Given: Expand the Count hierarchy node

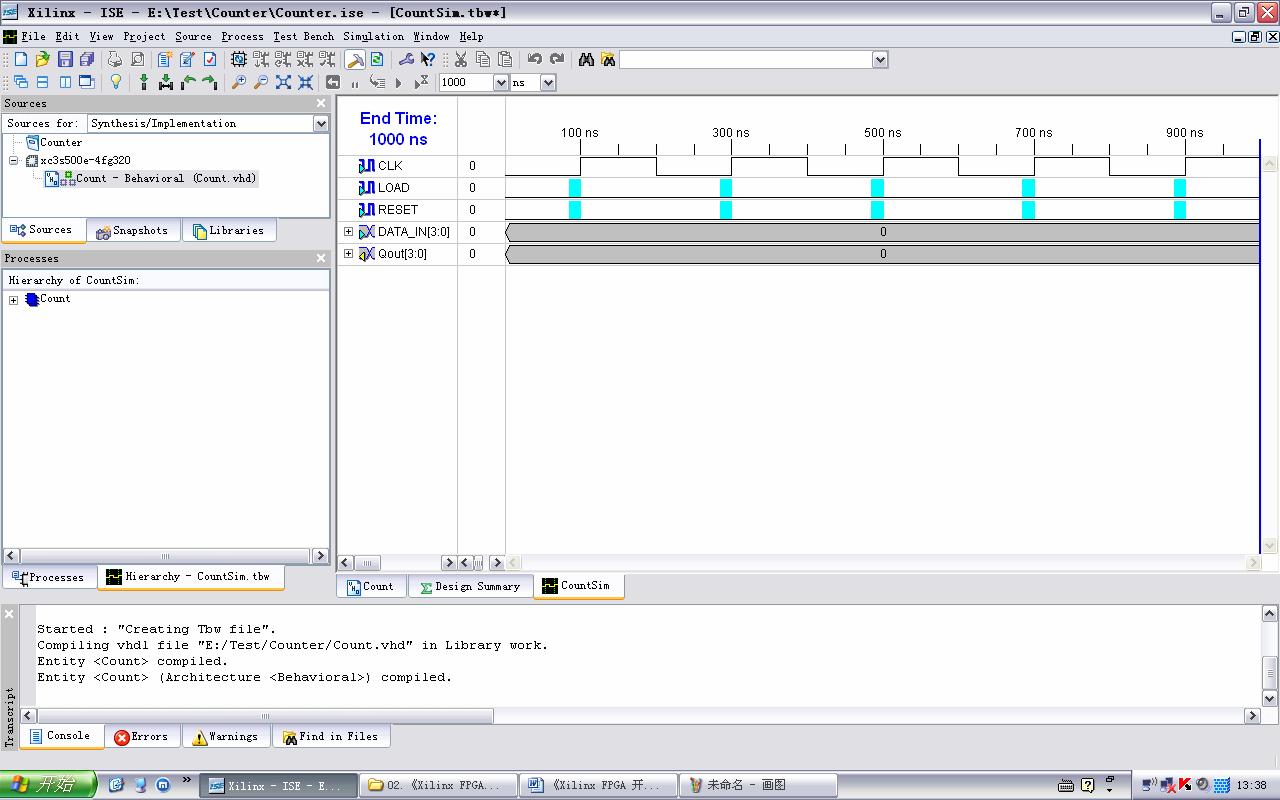Looking at the screenshot, I should (x=14, y=300).
